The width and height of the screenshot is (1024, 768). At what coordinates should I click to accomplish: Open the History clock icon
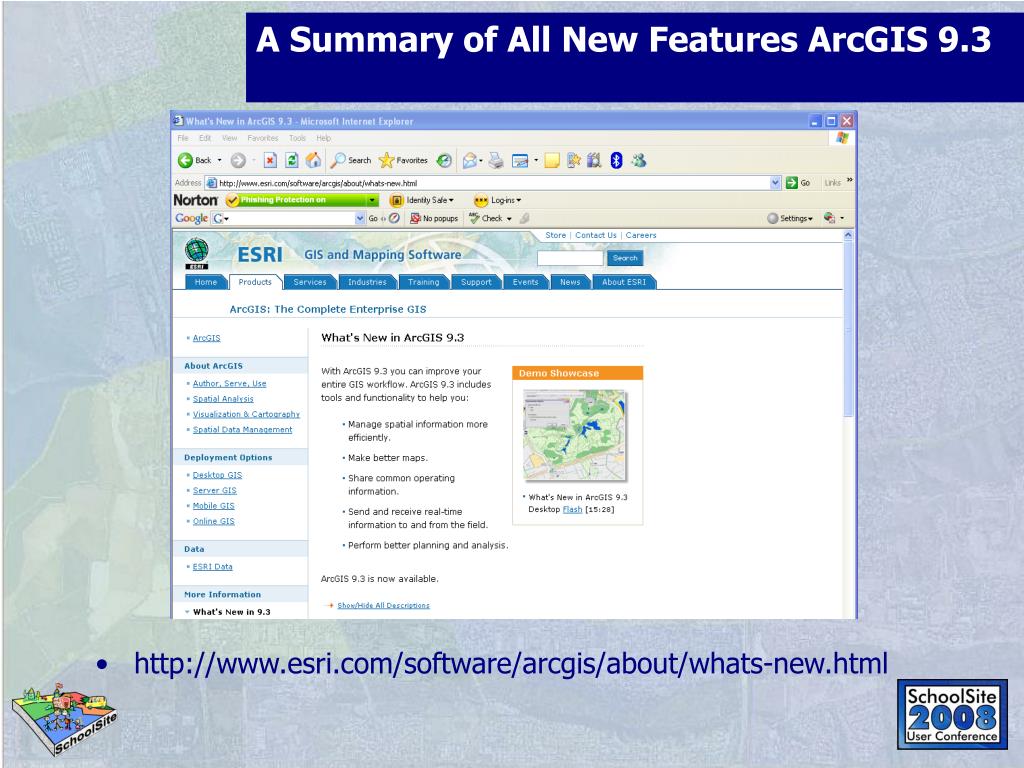444,160
